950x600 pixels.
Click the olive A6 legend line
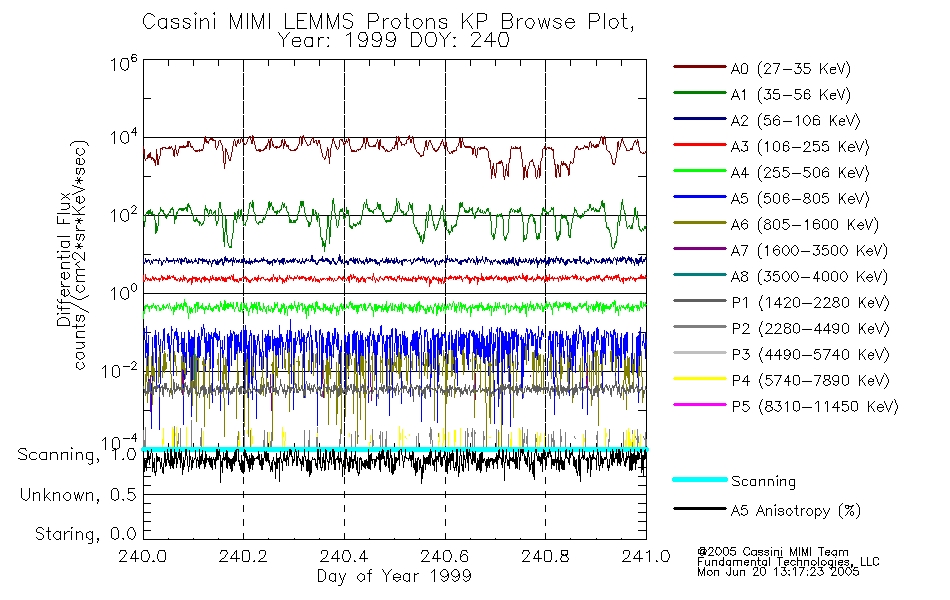pos(700,223)
